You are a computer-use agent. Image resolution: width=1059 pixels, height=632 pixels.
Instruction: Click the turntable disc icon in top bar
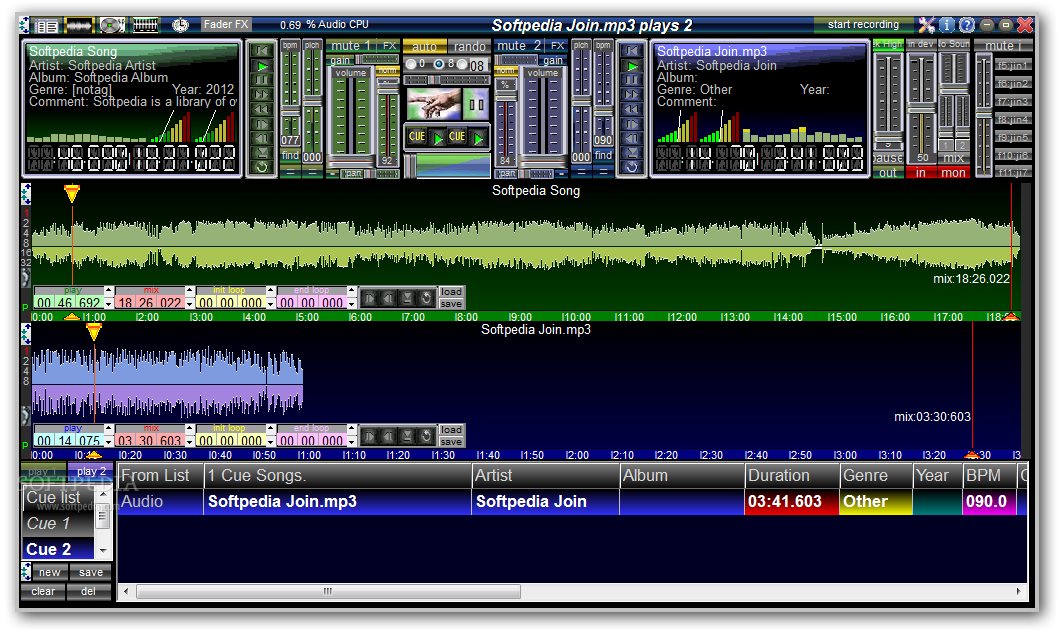click(x=111, y=26)
